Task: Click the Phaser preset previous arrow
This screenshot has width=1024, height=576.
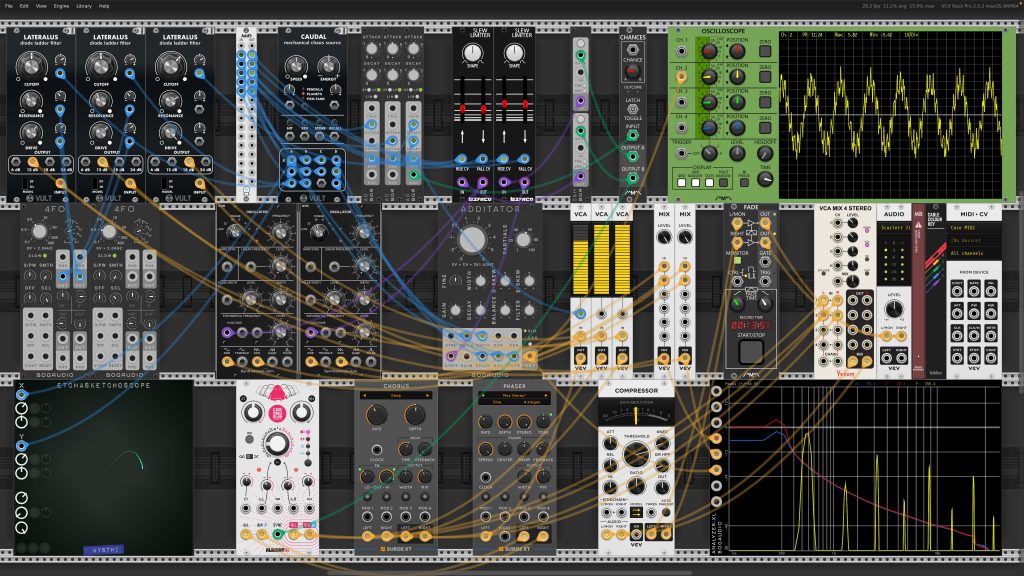Action: coord(484,396)
